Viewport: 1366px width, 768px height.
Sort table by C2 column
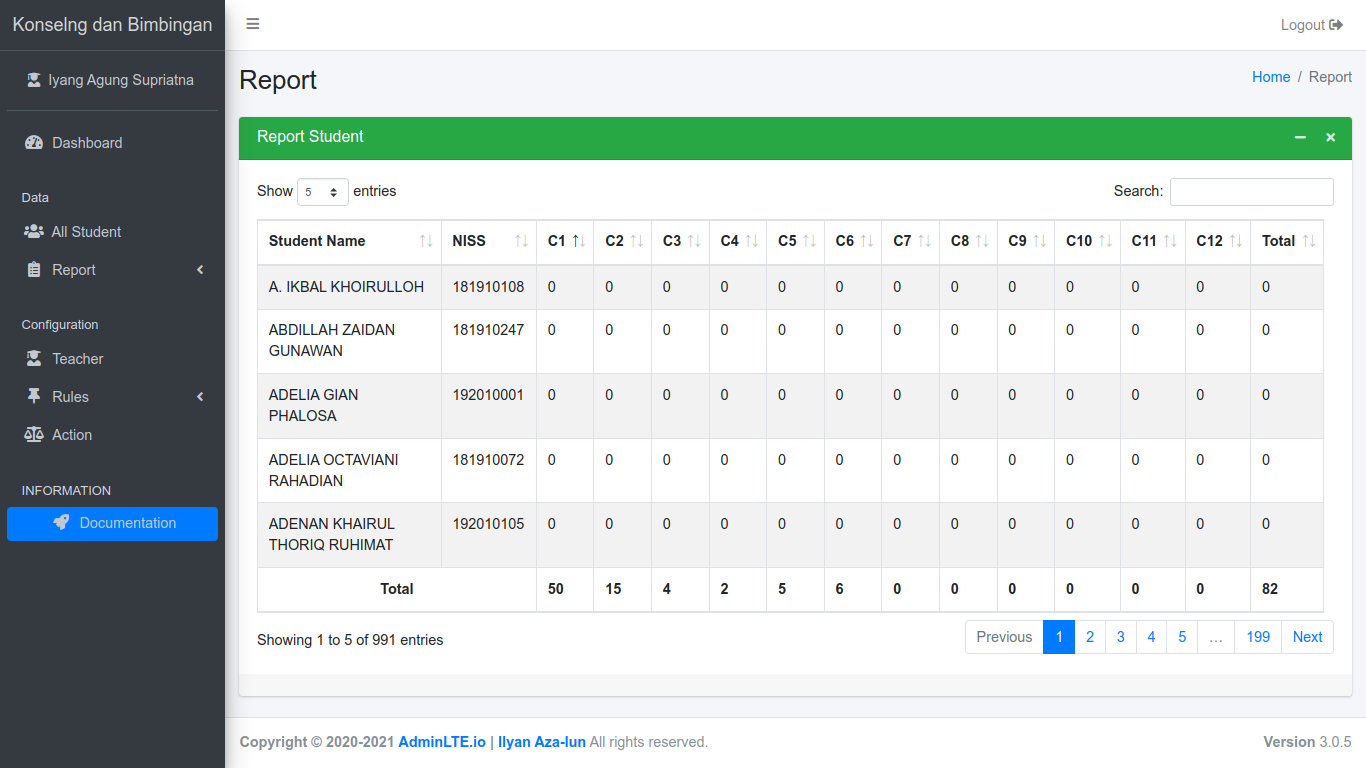pos(623,242)
